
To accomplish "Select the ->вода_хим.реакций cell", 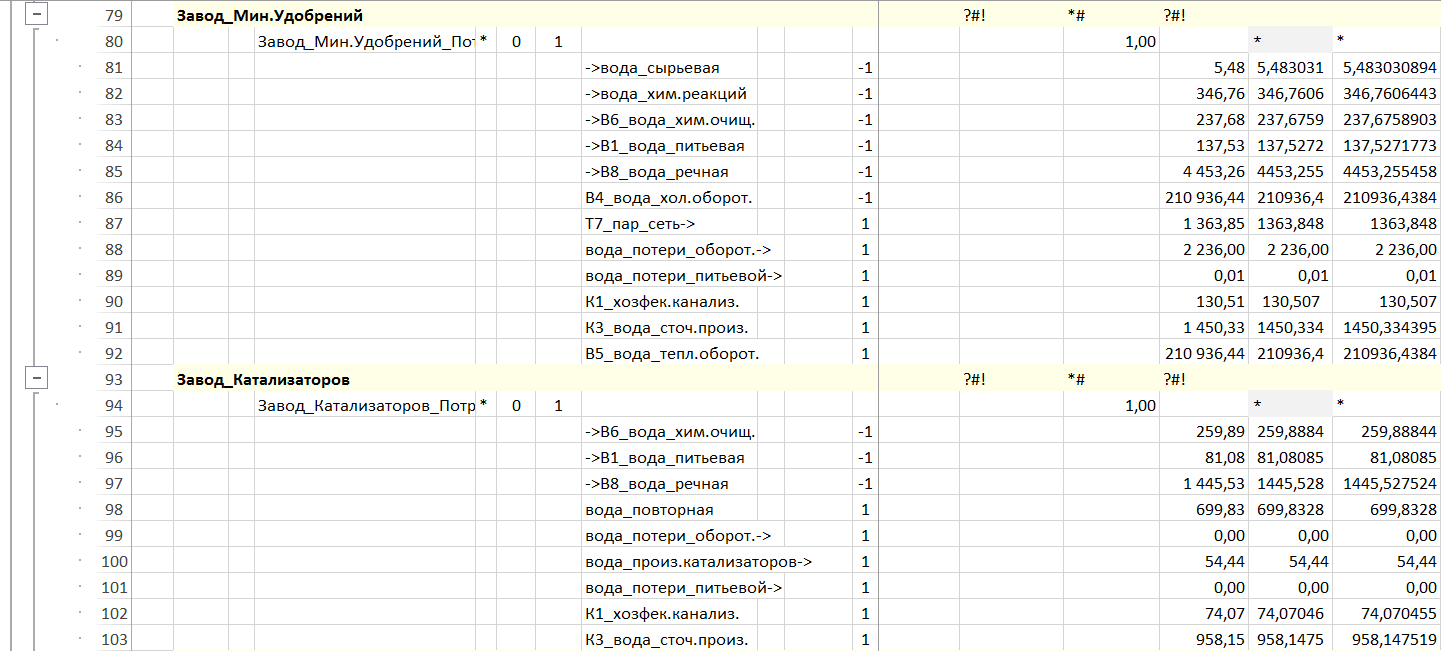I will [665, 94].
